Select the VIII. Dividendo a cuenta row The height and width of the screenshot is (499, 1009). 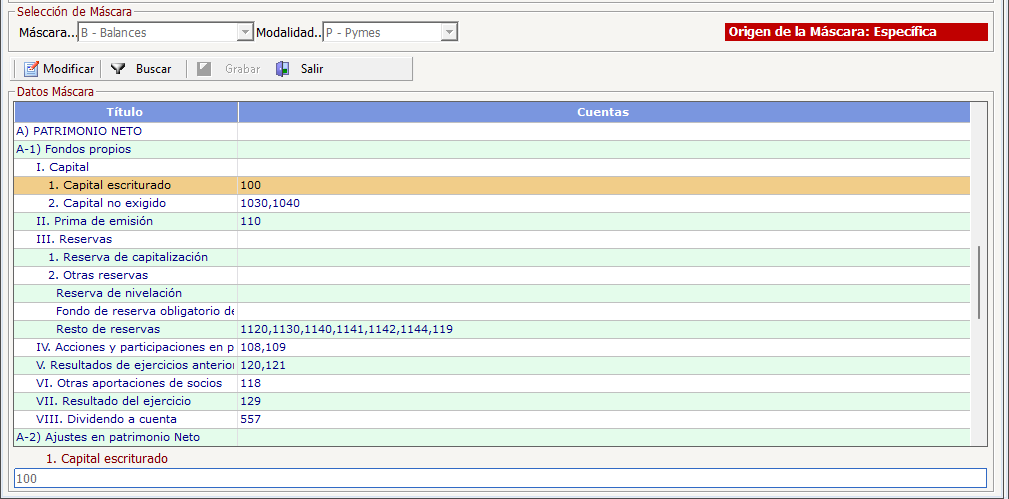(x=492, y=420)
